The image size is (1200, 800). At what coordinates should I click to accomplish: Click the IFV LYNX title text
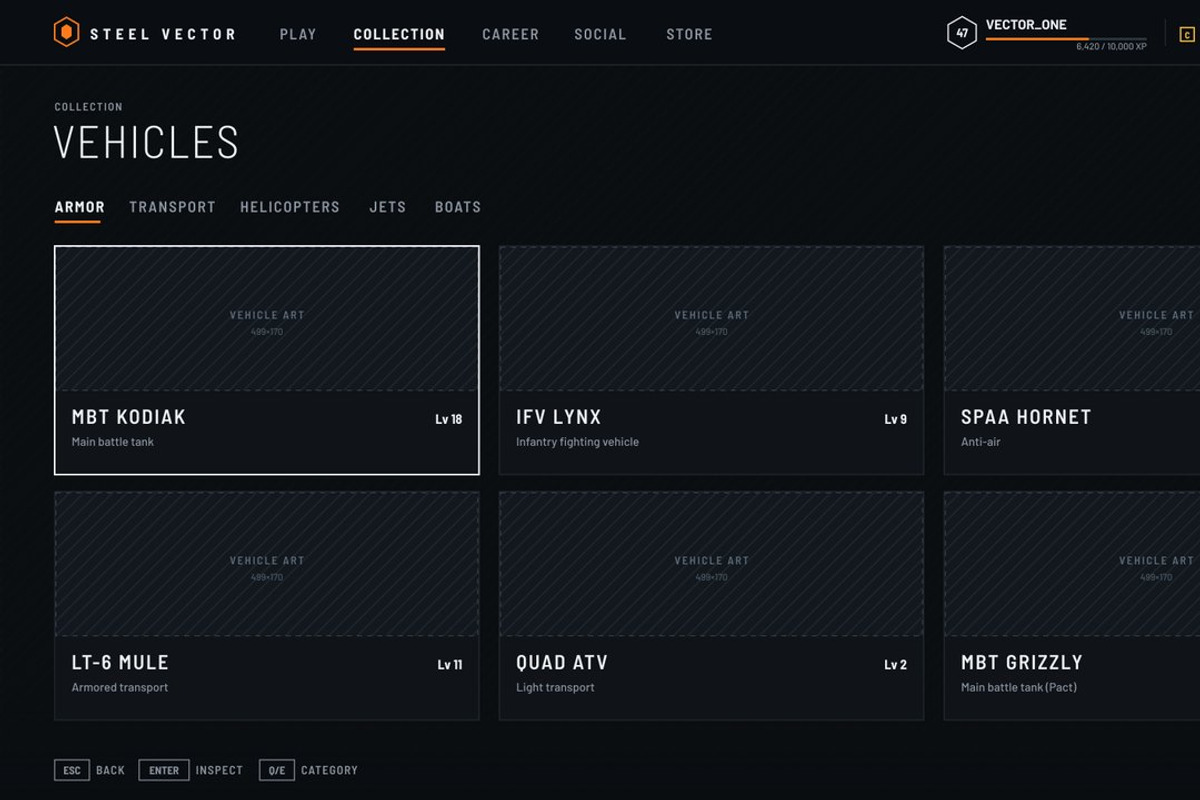[x=559, y=417]
